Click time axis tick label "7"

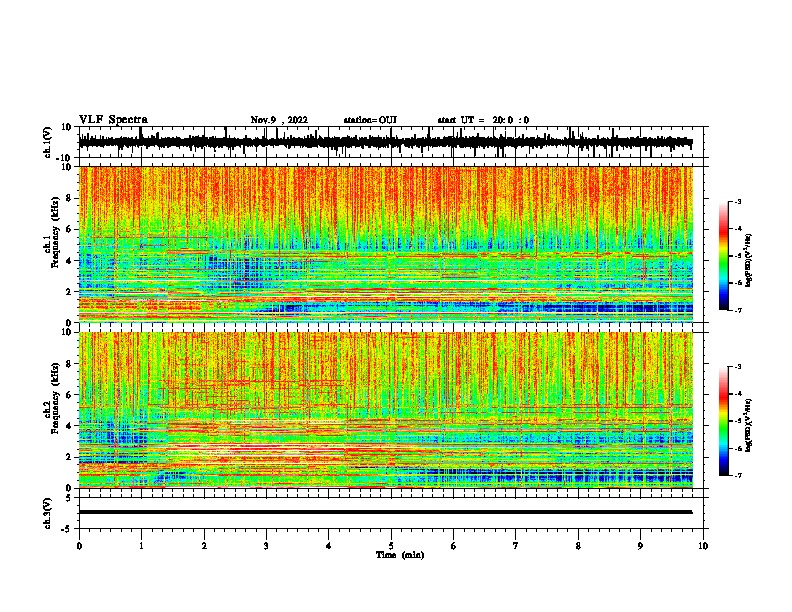(x=516, y=545)
